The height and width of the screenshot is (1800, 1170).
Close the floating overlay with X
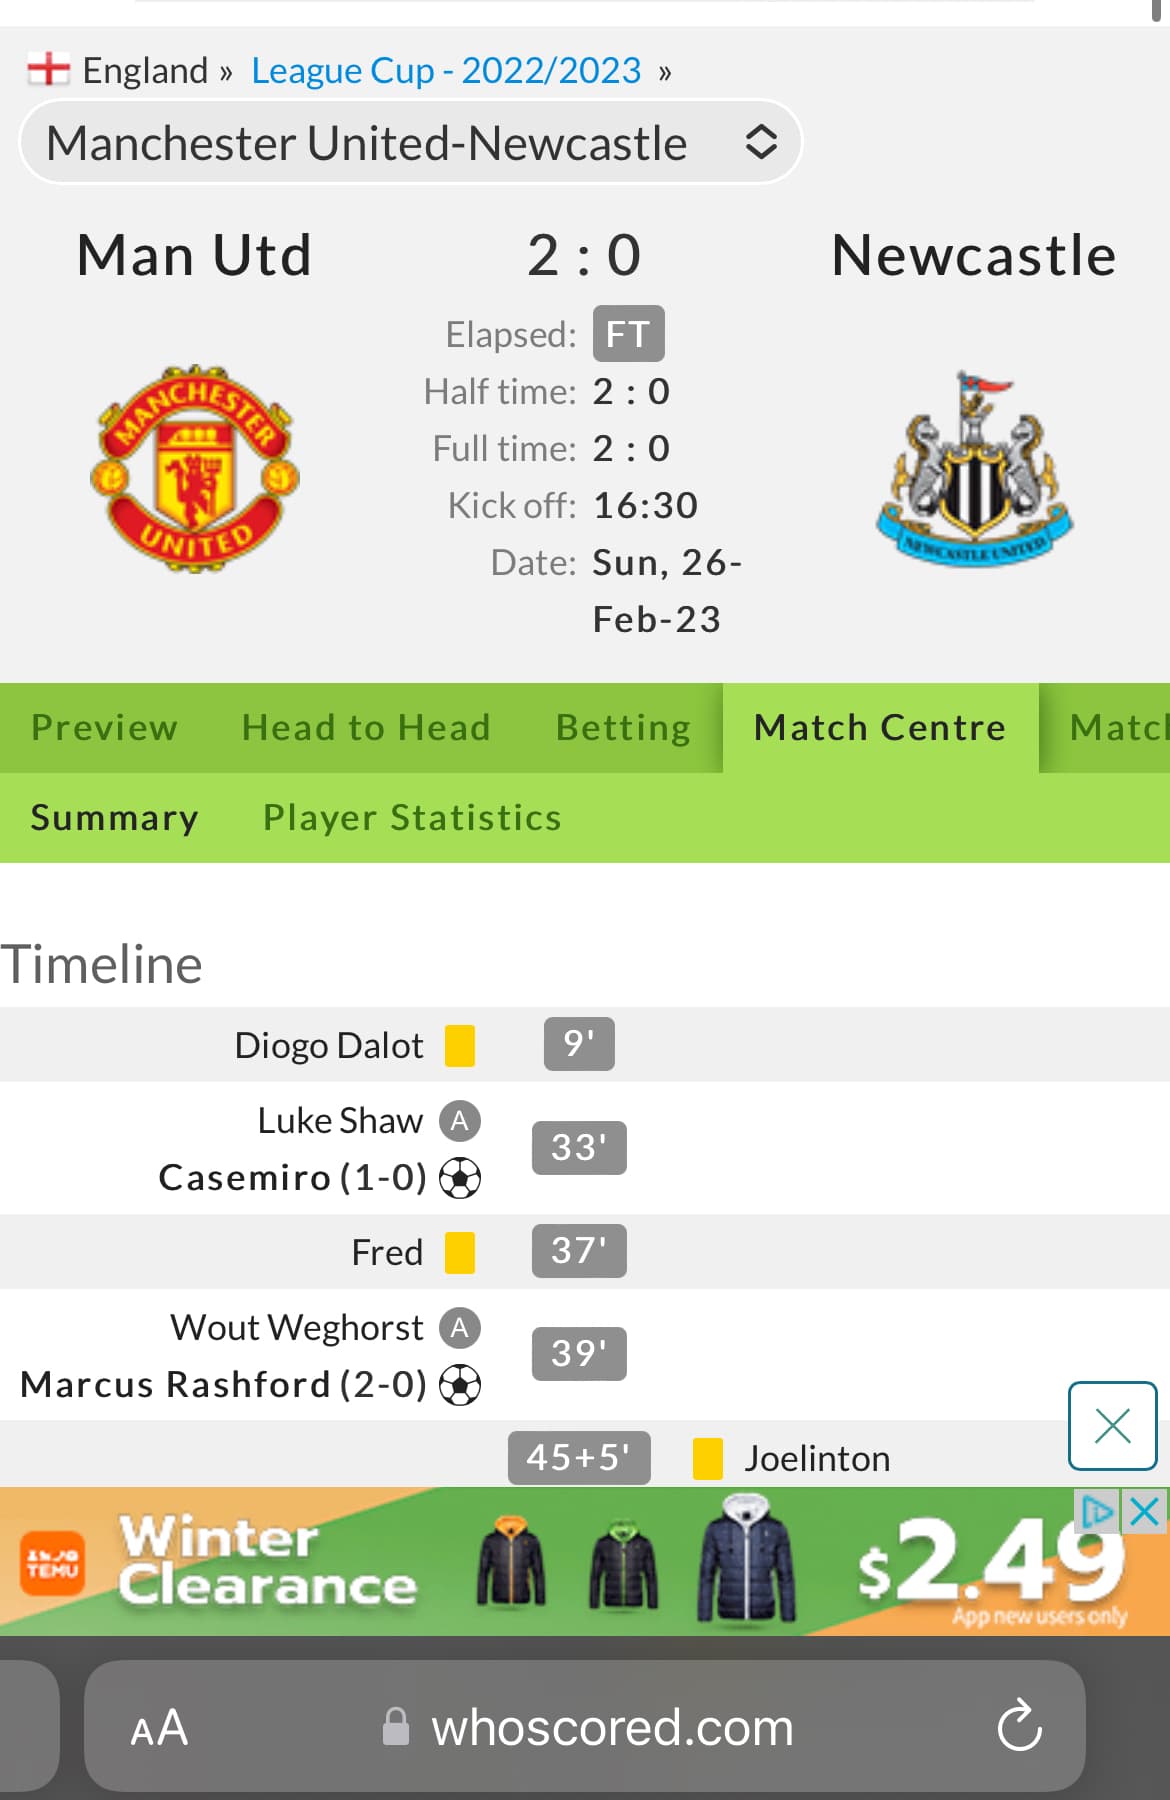(1112, 1426)
